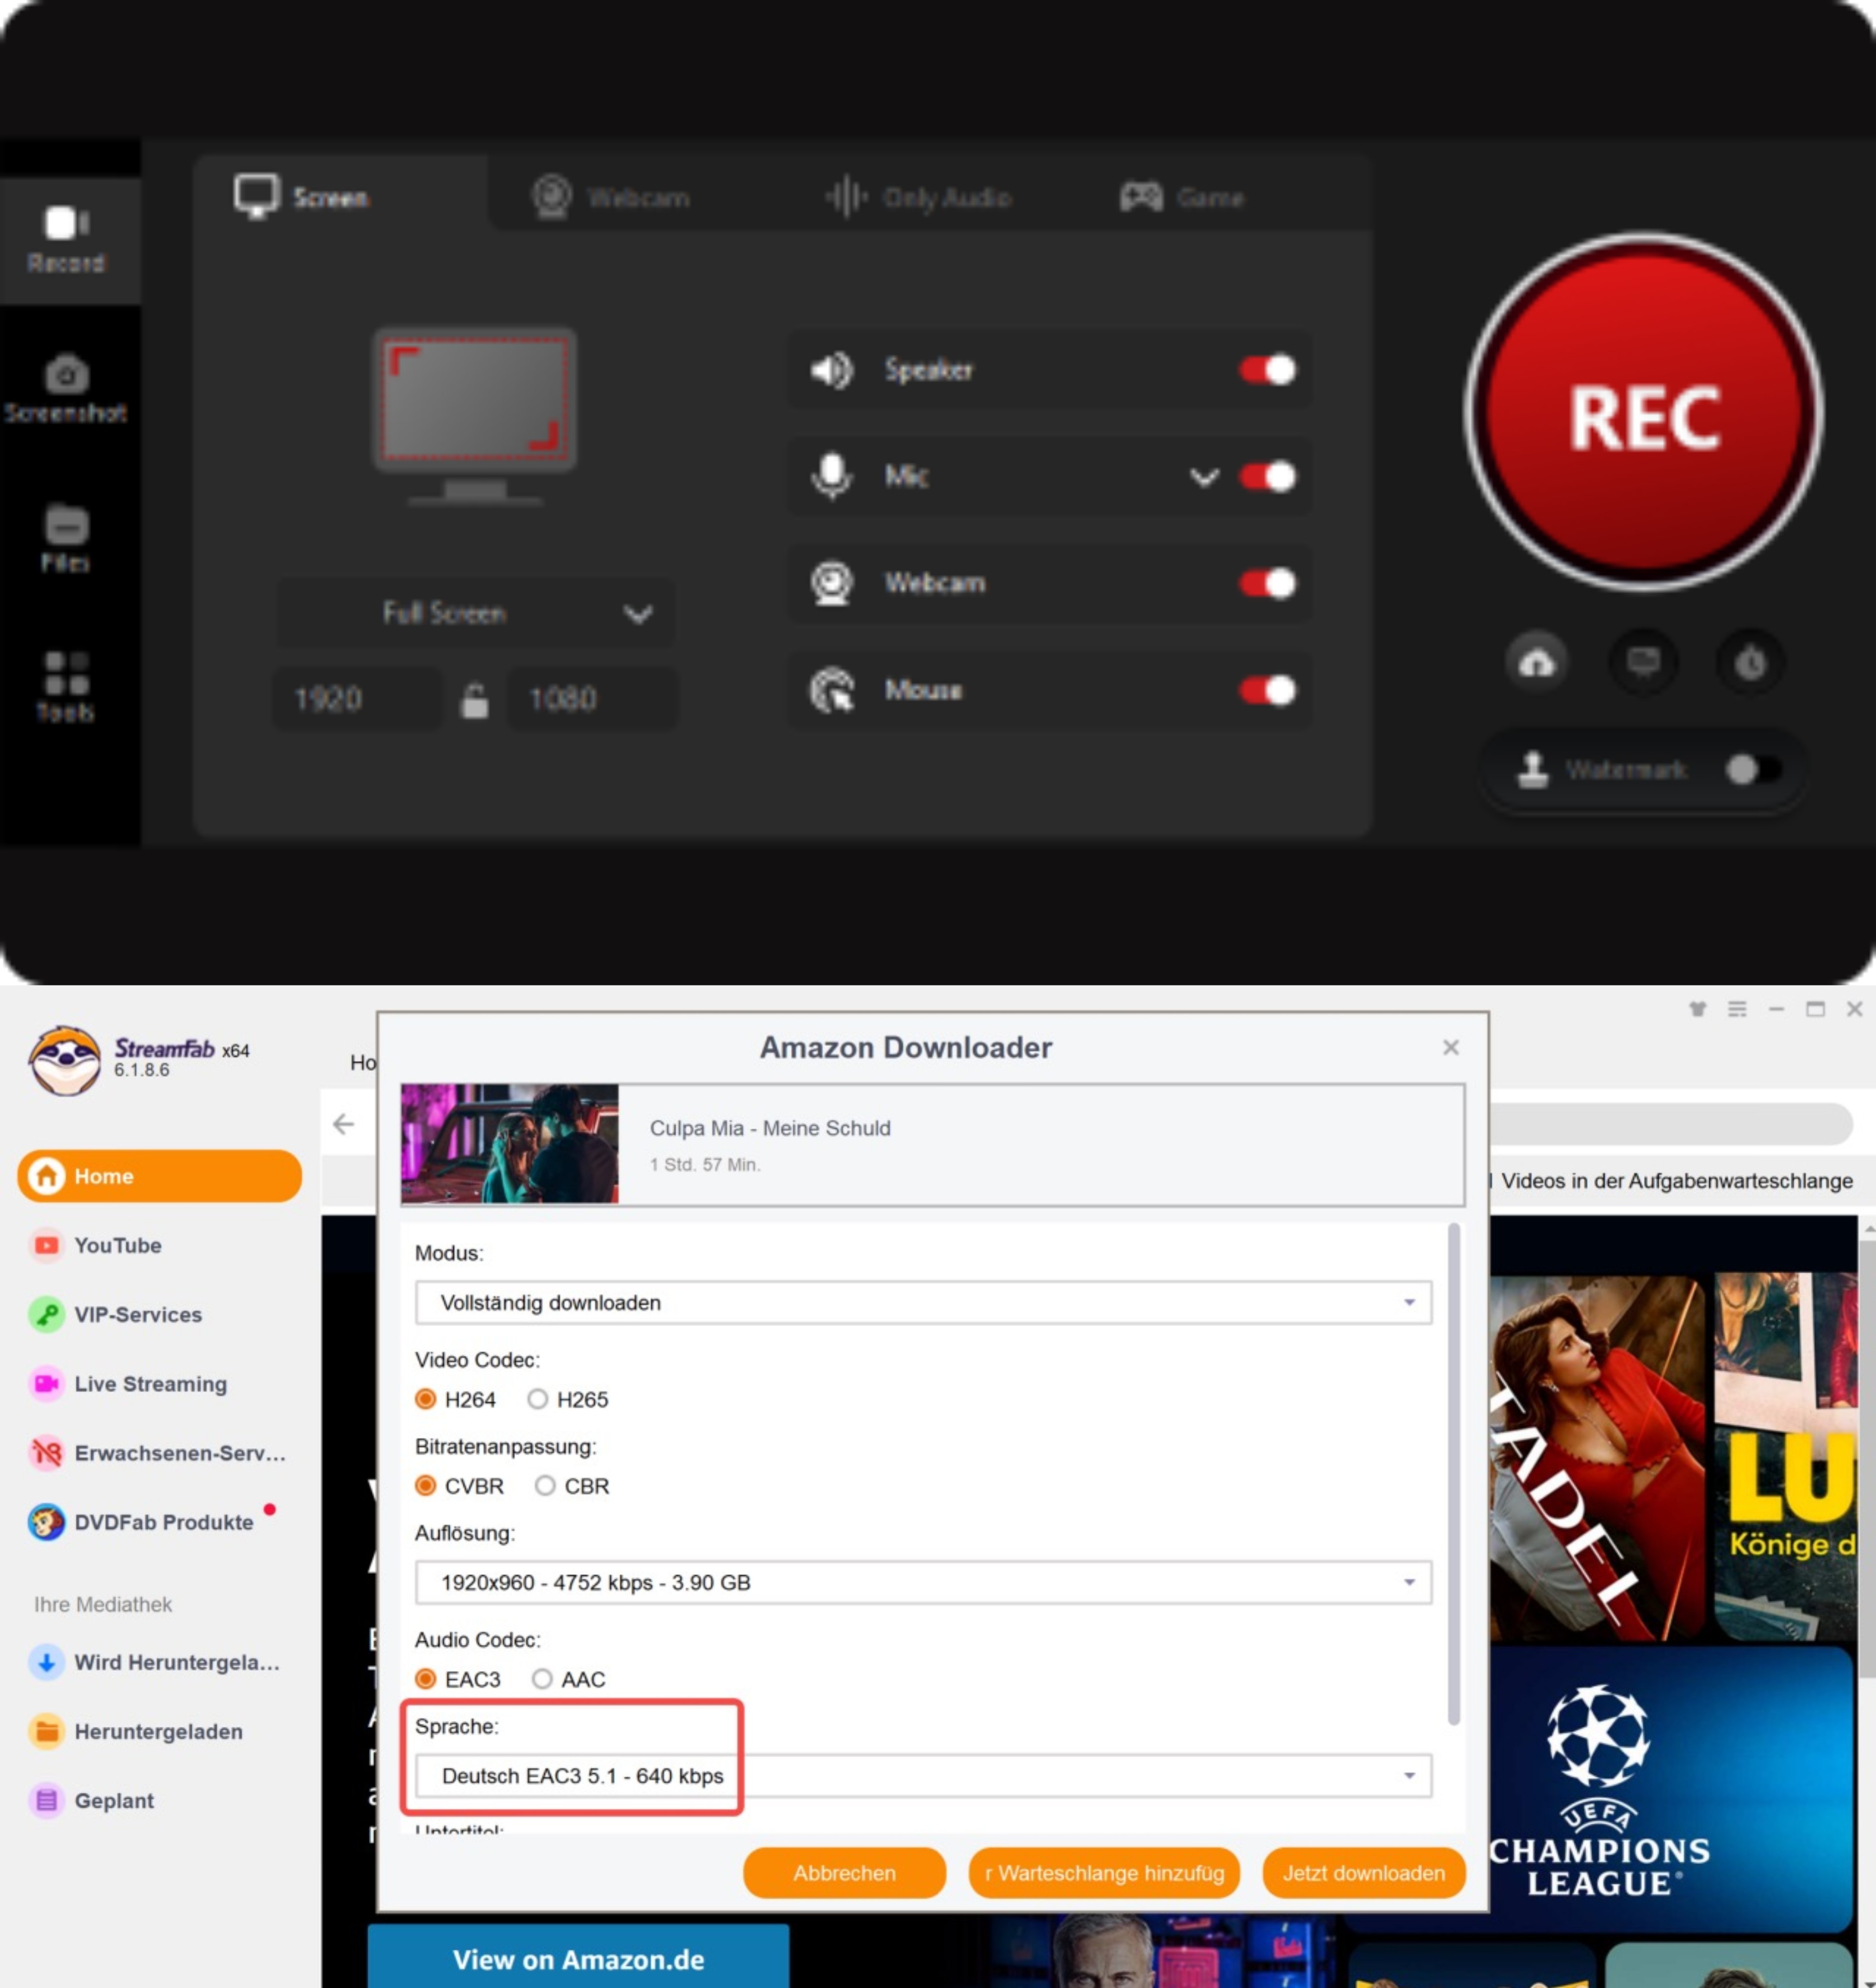Click the shirt skin icon in title bar
Screen dimensions: 1876x1988
(x=1697, y=1009)
